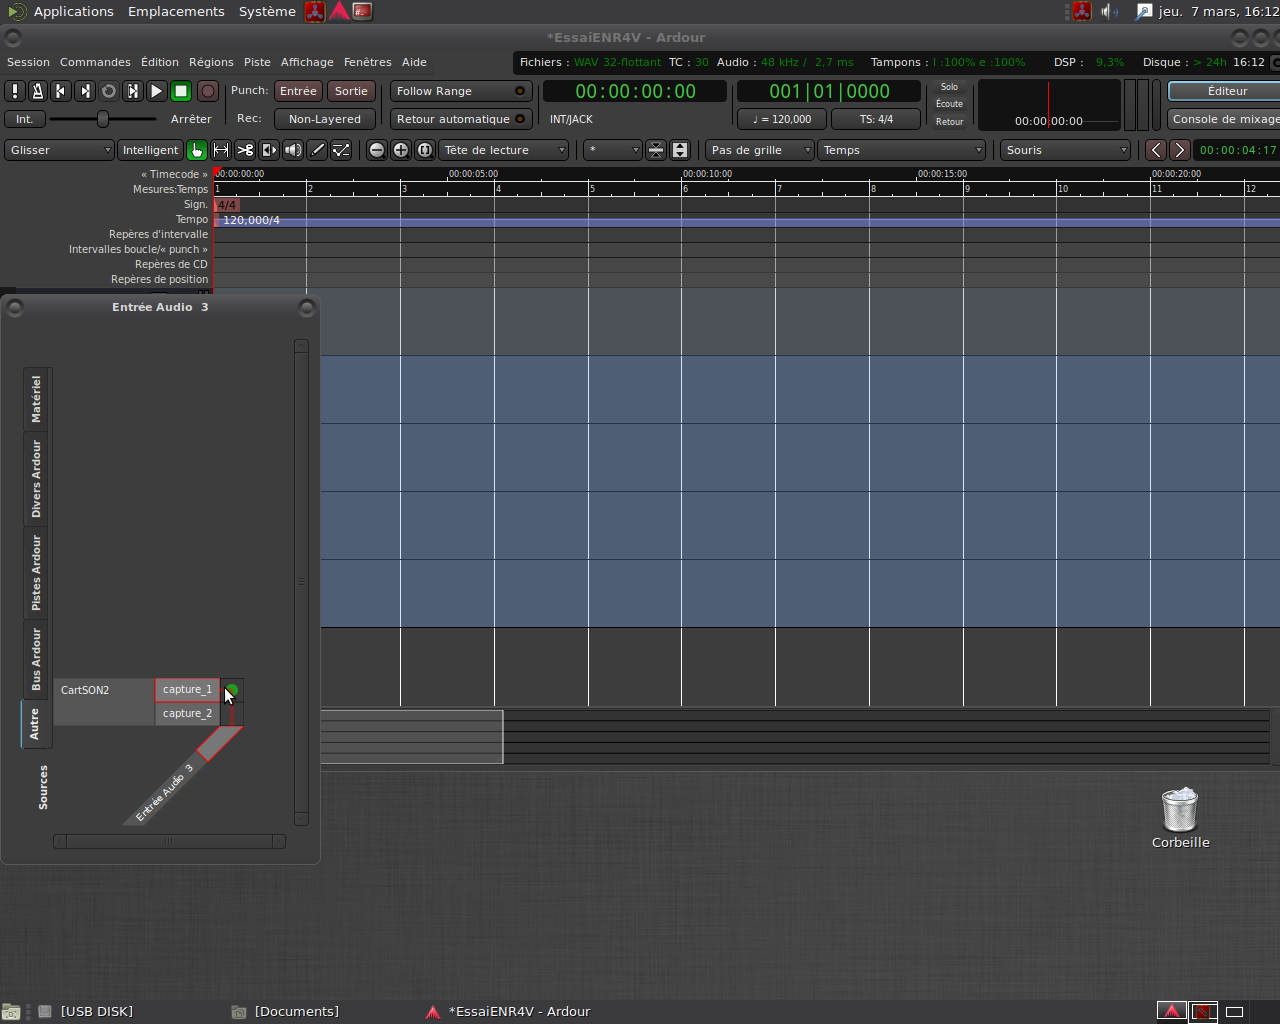Select the Audition speaker tool

click(293, 150)
